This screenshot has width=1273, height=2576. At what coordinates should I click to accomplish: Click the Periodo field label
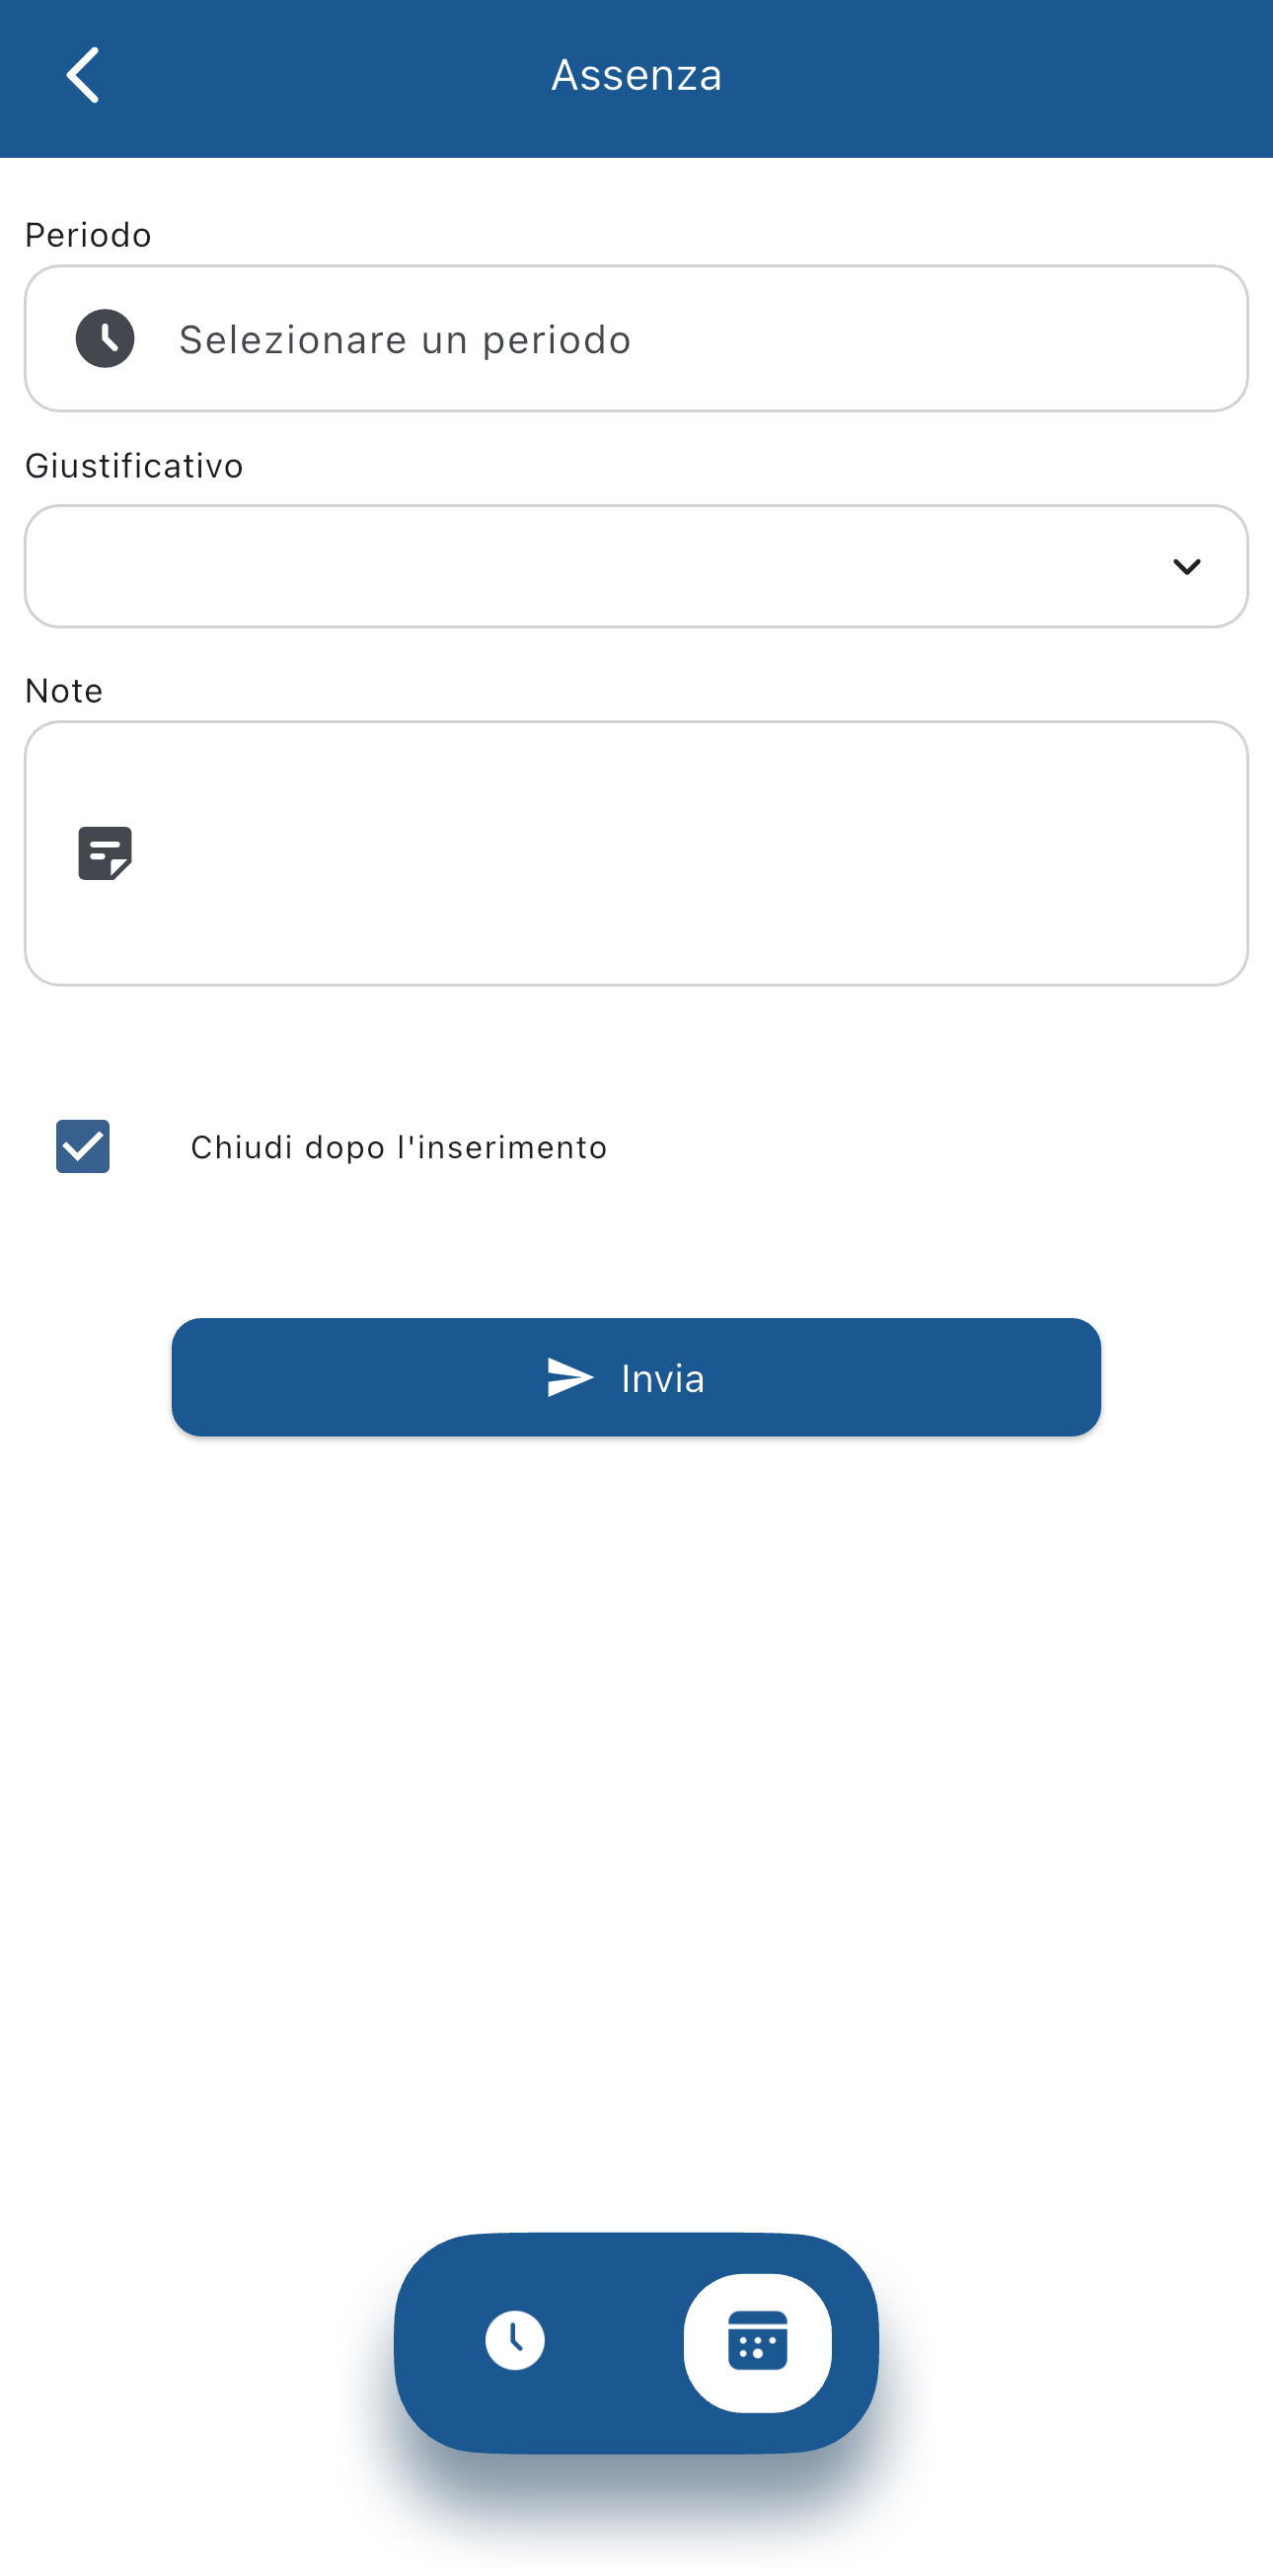pyautogui.click(x=88, y=235)
